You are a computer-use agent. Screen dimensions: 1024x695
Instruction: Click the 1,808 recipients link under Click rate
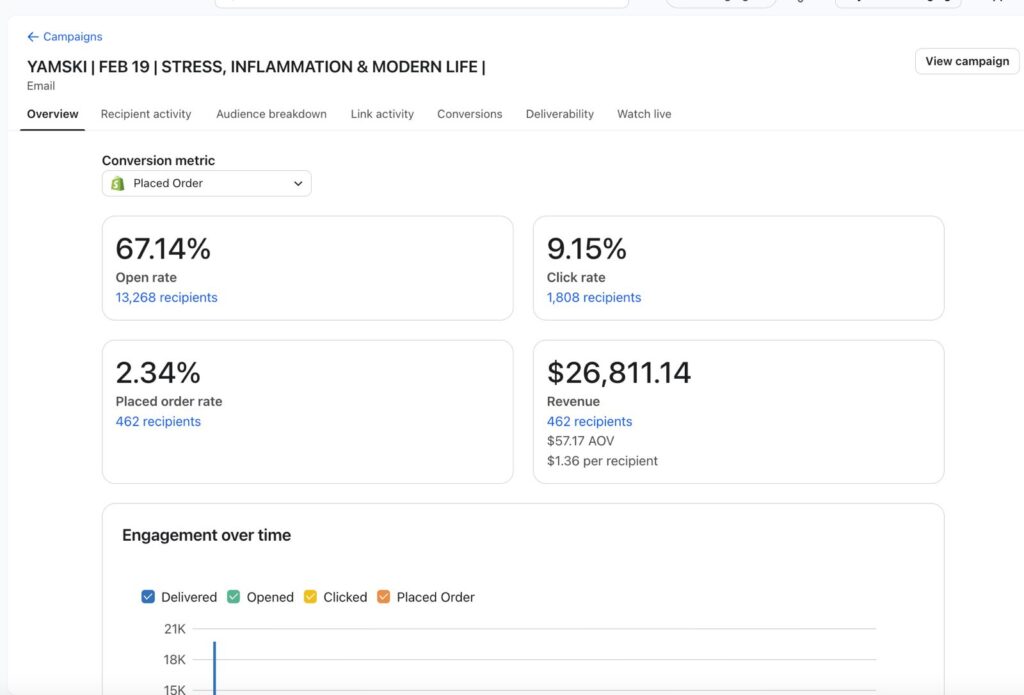click(594, 298)
